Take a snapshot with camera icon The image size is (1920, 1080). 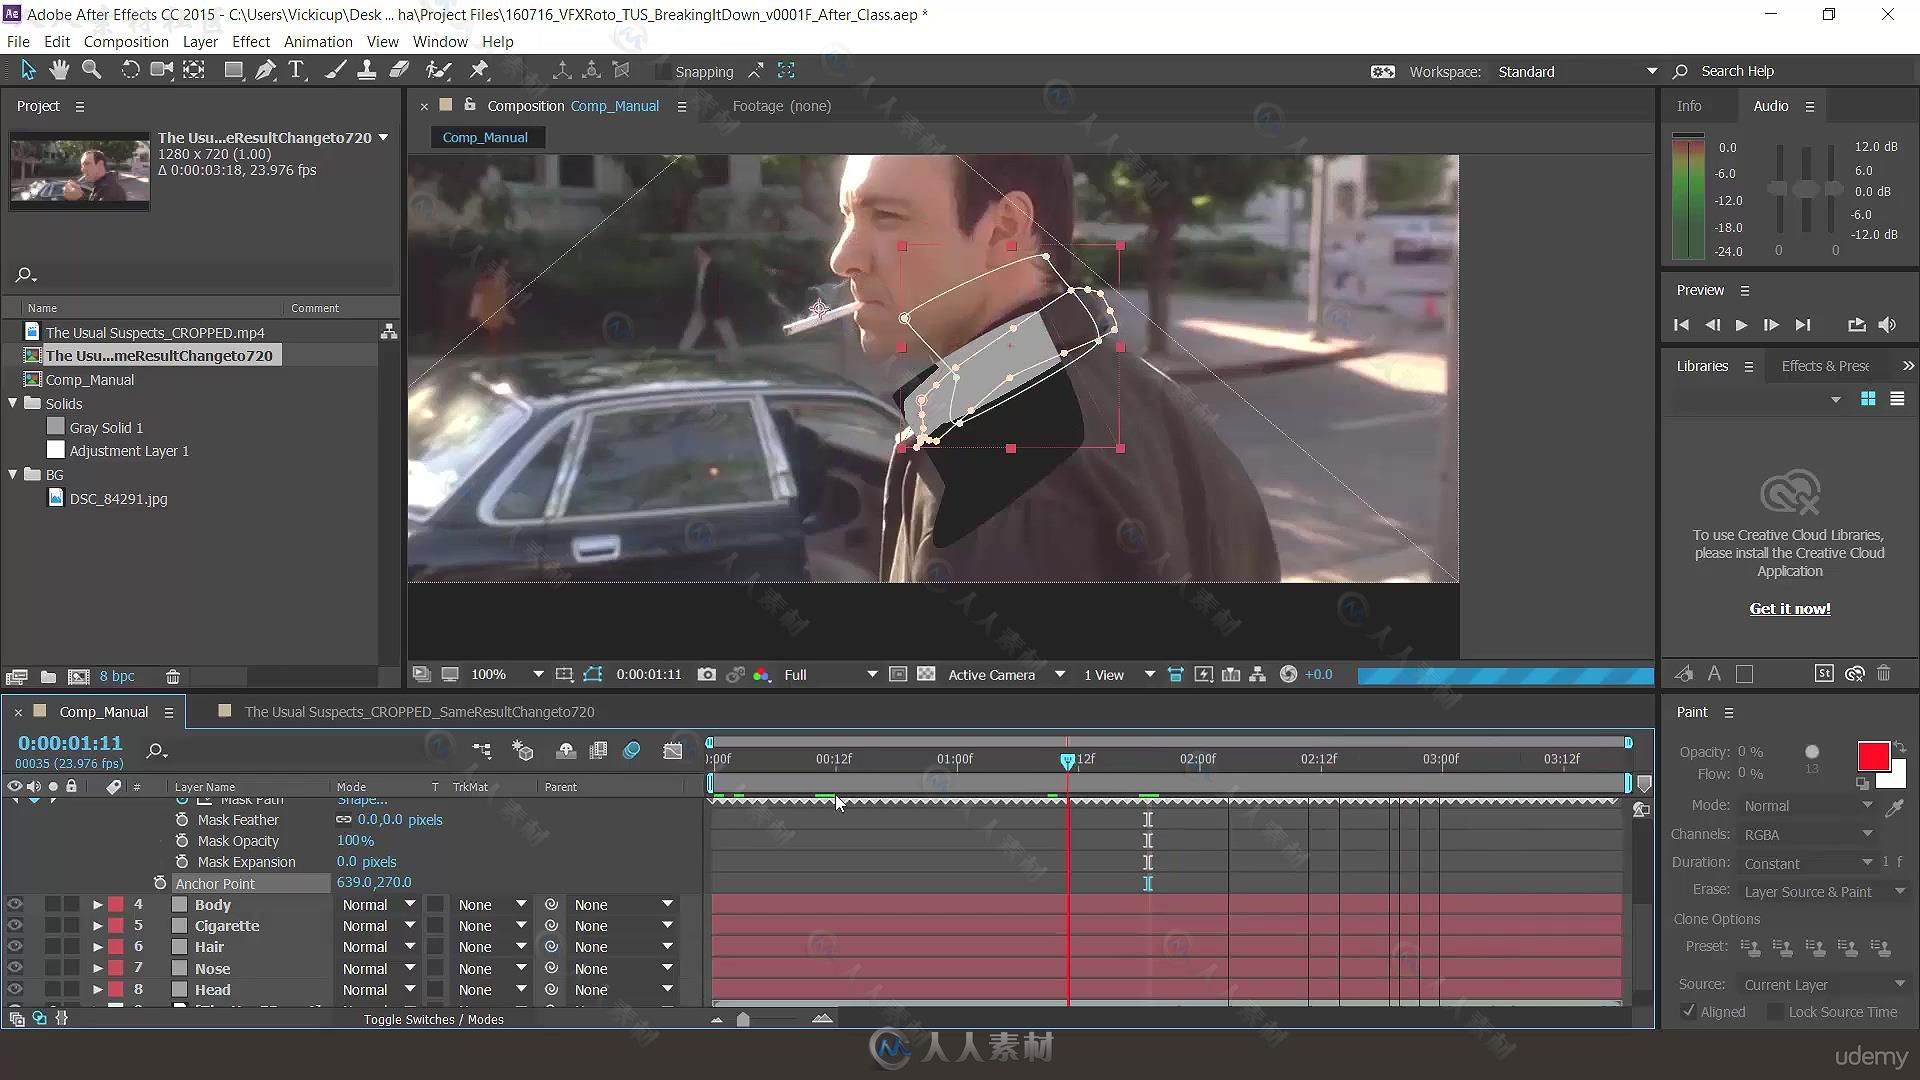(707, 675)
